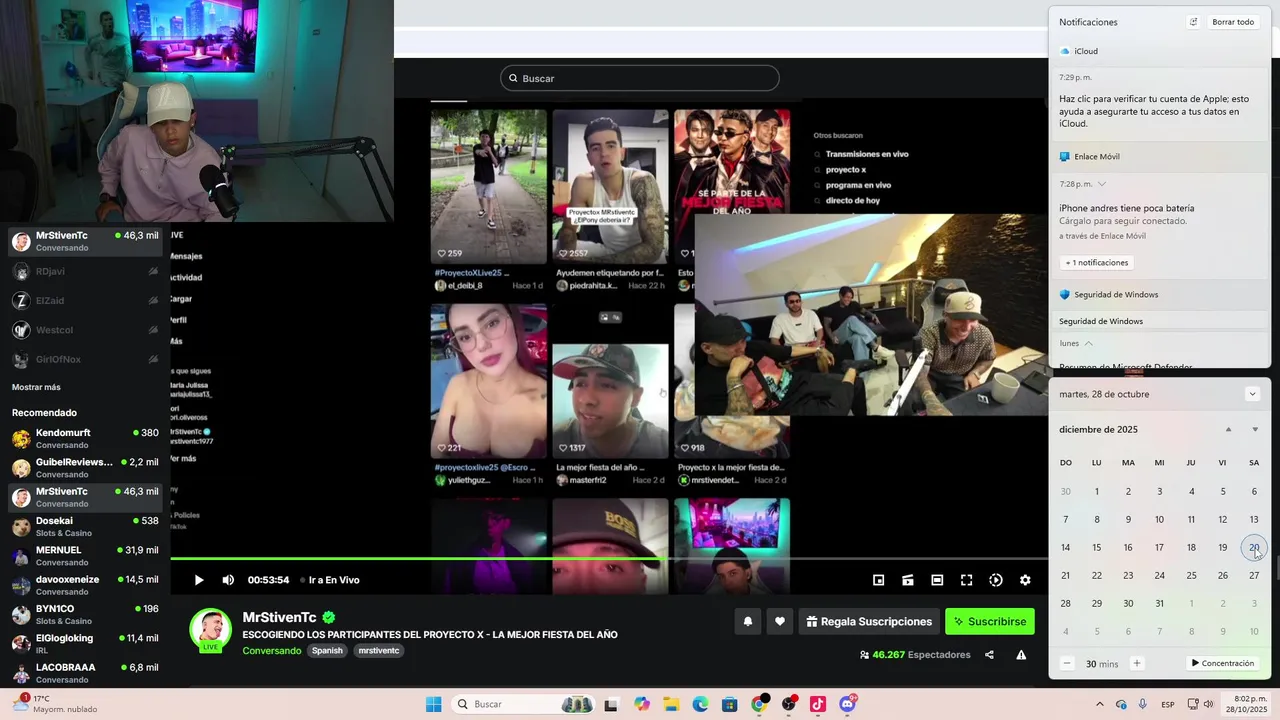Viewport: 1280px width, 720px height.
Task: Open Microsoft Store on taskbar
Action: click(x=730, y=704)
